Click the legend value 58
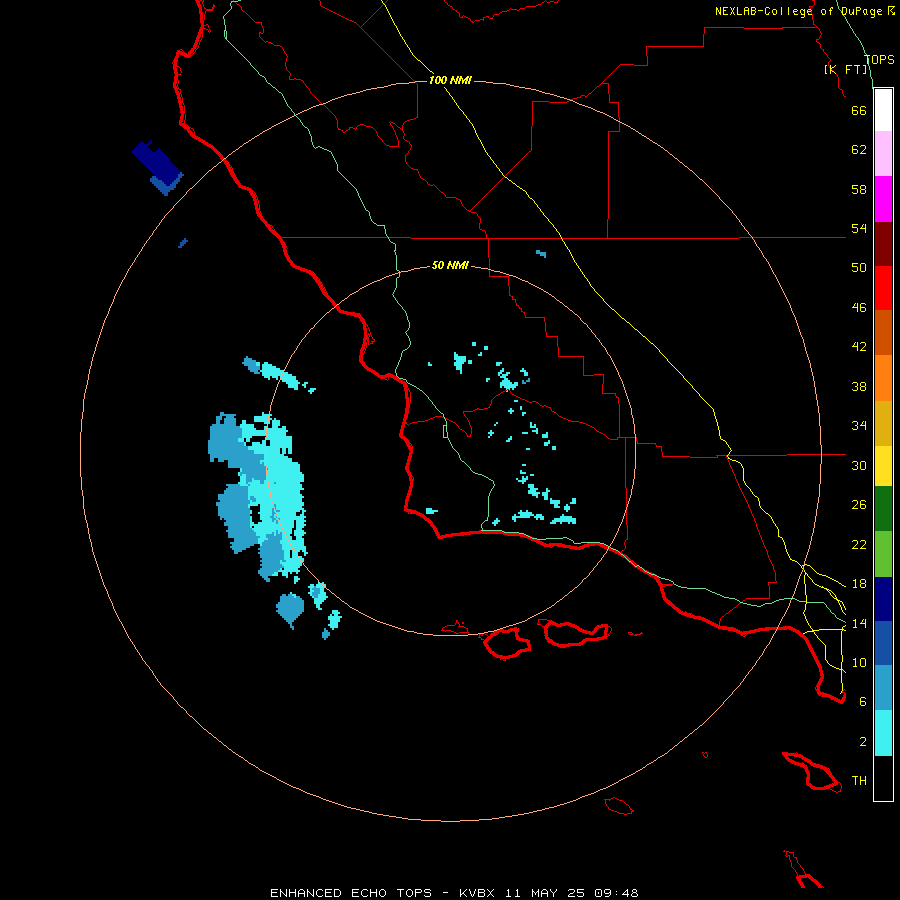 (x=859, y=189)
